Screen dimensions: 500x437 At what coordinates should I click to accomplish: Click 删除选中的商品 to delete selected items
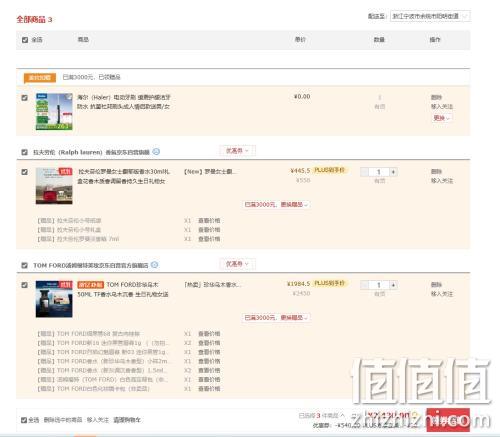pos(63,420)
